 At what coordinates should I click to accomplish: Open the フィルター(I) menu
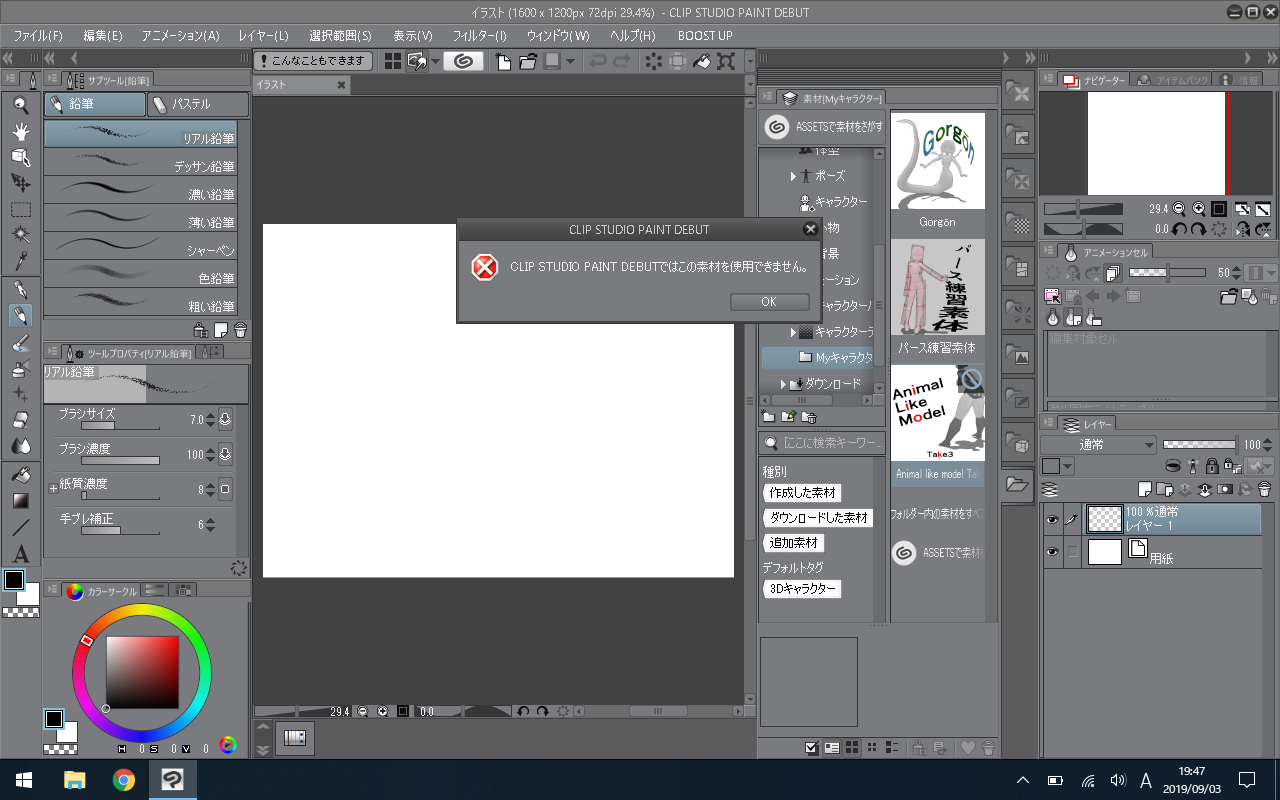[480, 35]
